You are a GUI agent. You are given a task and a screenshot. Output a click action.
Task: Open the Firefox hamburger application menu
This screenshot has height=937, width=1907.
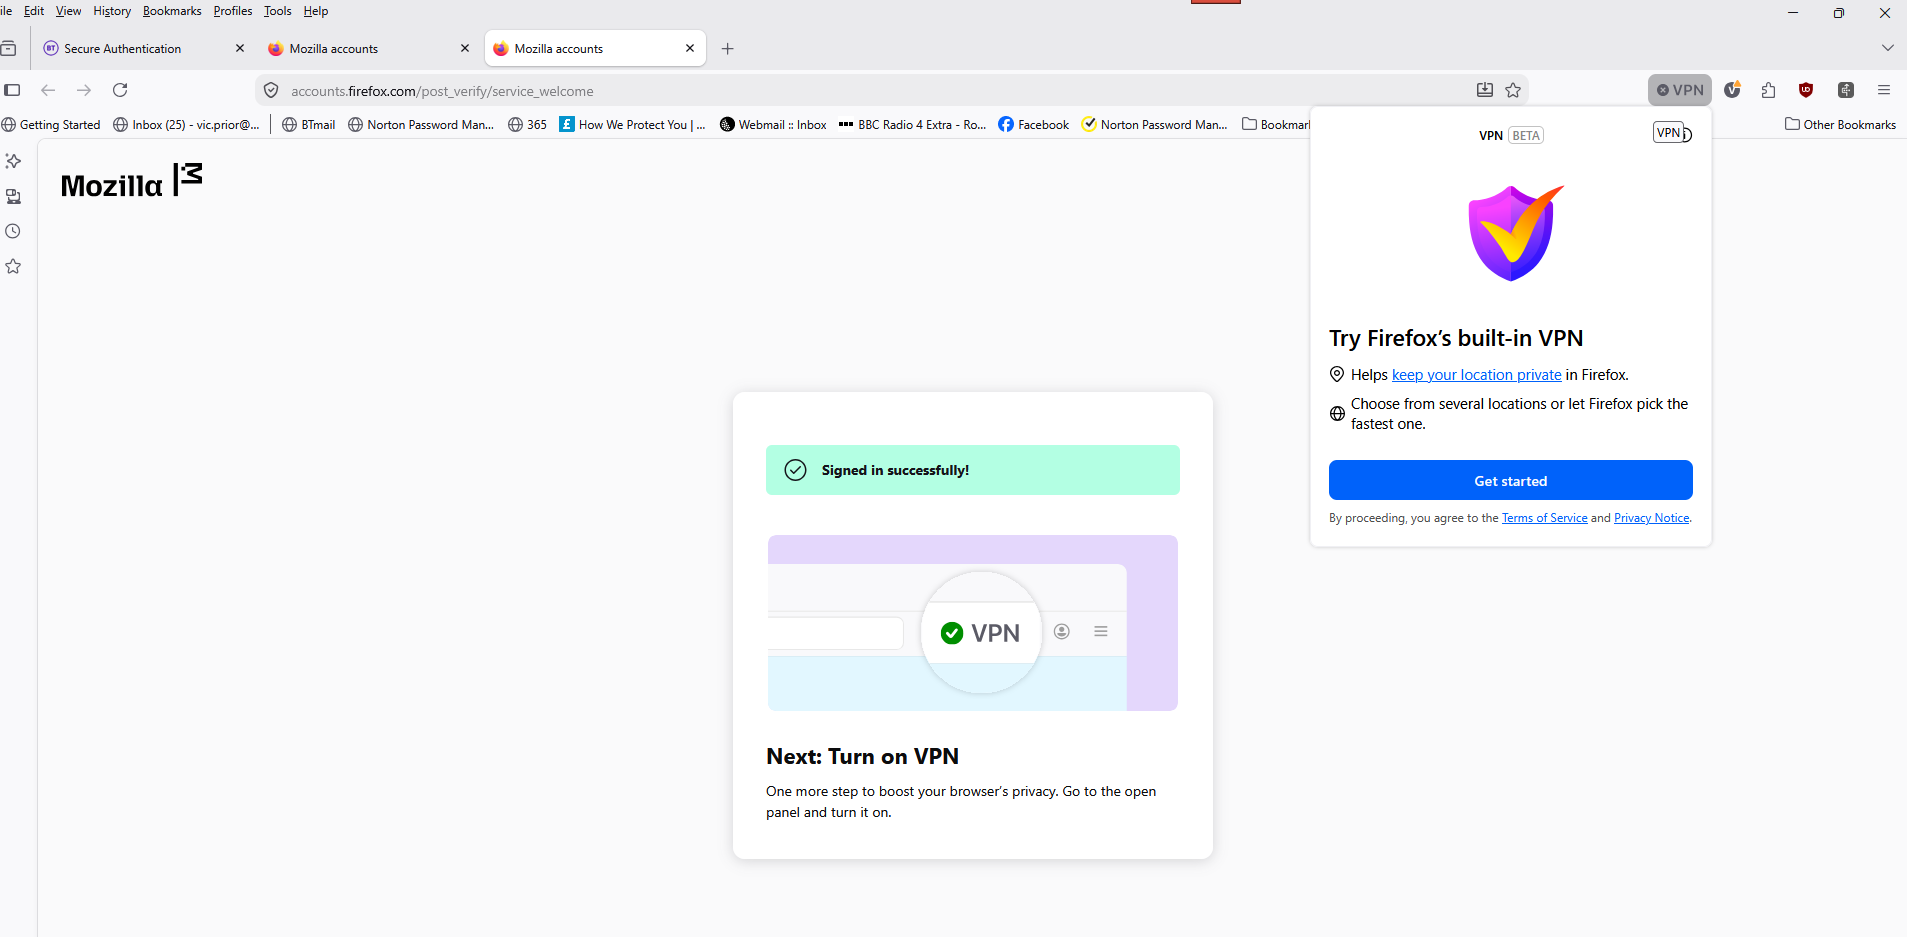point(1884,90)
